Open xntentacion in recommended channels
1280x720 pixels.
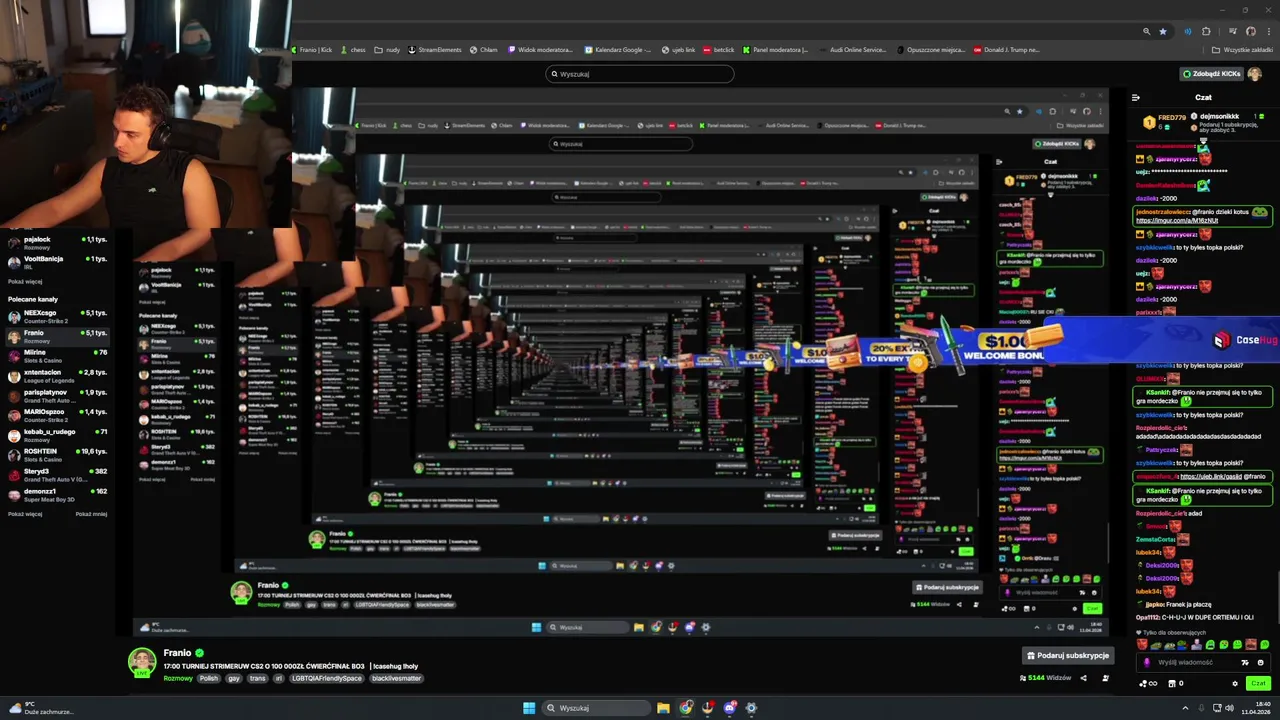click(x=60, y=375)
